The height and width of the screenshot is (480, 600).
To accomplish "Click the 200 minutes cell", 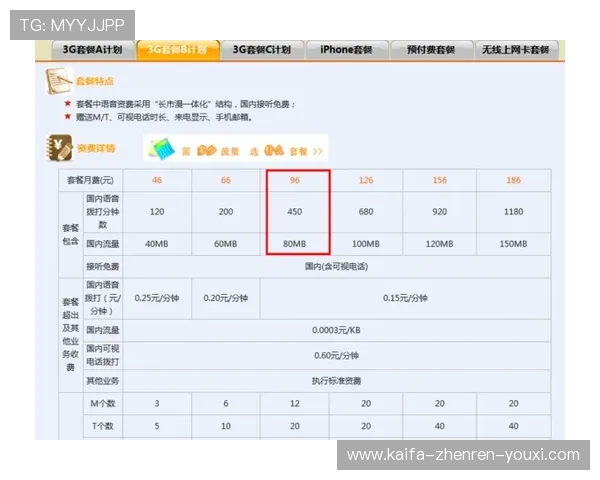I will pos(226,212).
